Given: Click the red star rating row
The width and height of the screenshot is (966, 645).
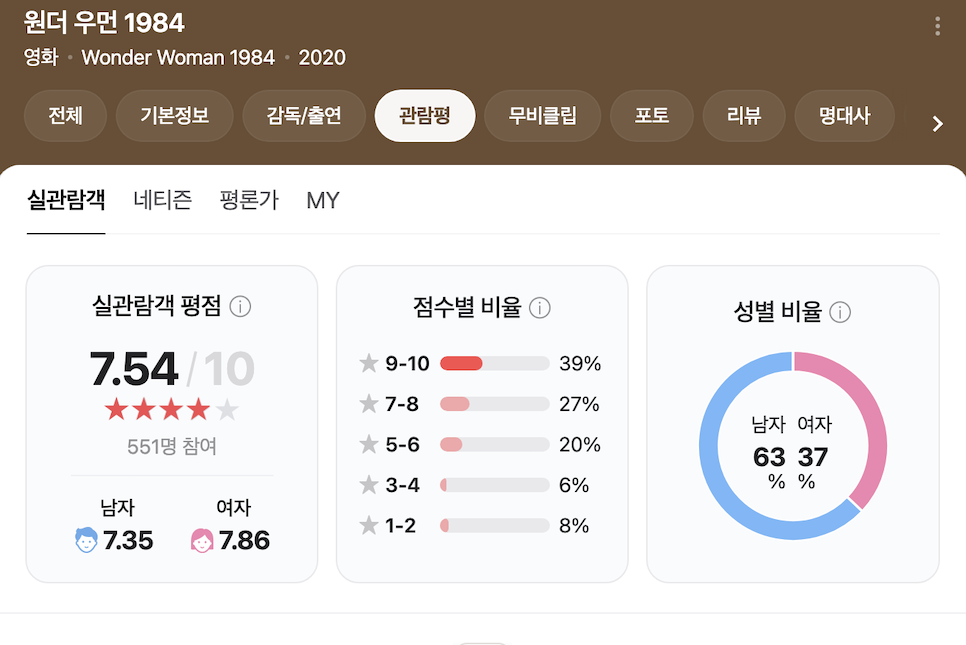Looking at the screenshot, I should (x=171, y=409).
